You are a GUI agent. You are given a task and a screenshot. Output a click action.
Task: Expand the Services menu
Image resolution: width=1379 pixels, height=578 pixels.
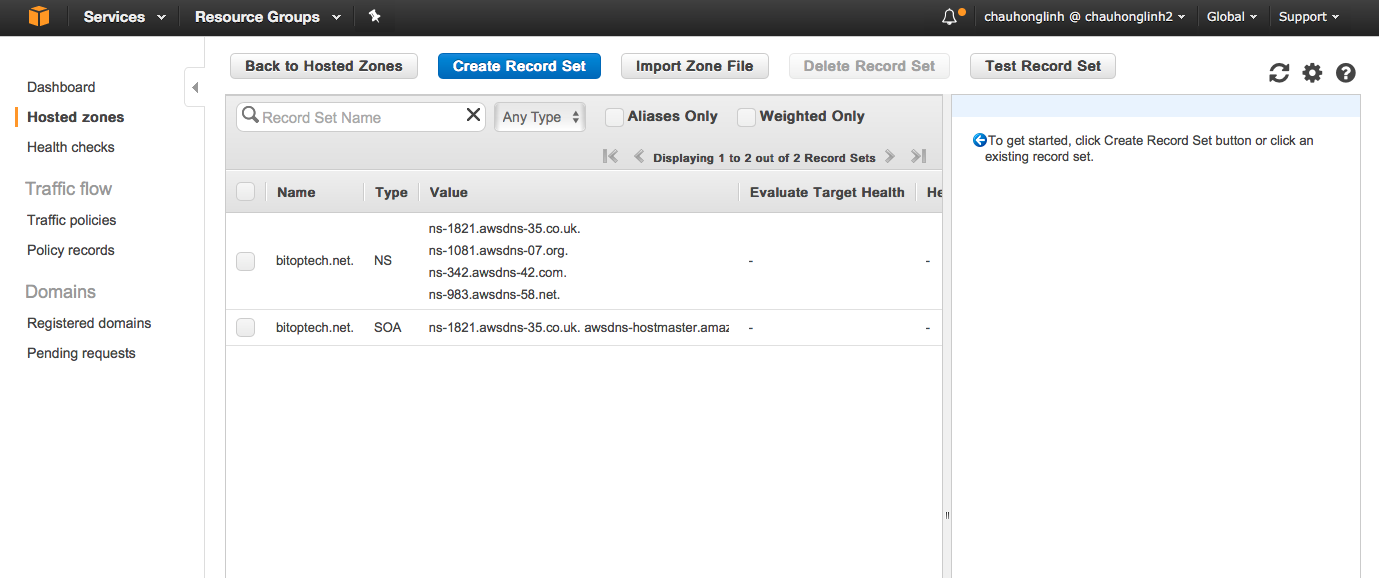pos(124,17)
